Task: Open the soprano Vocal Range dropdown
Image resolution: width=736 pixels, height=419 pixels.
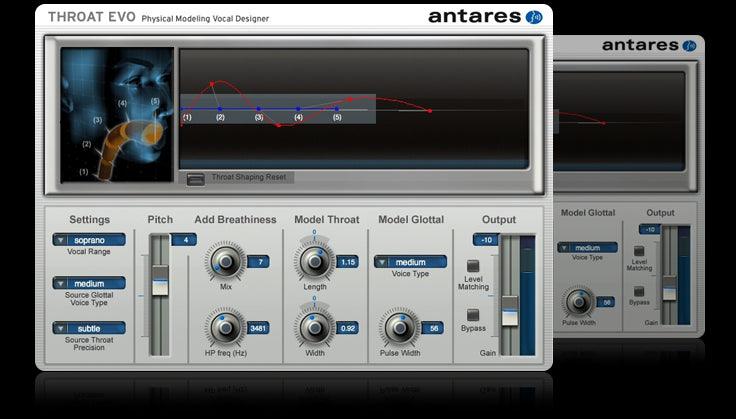Action: 89,240
